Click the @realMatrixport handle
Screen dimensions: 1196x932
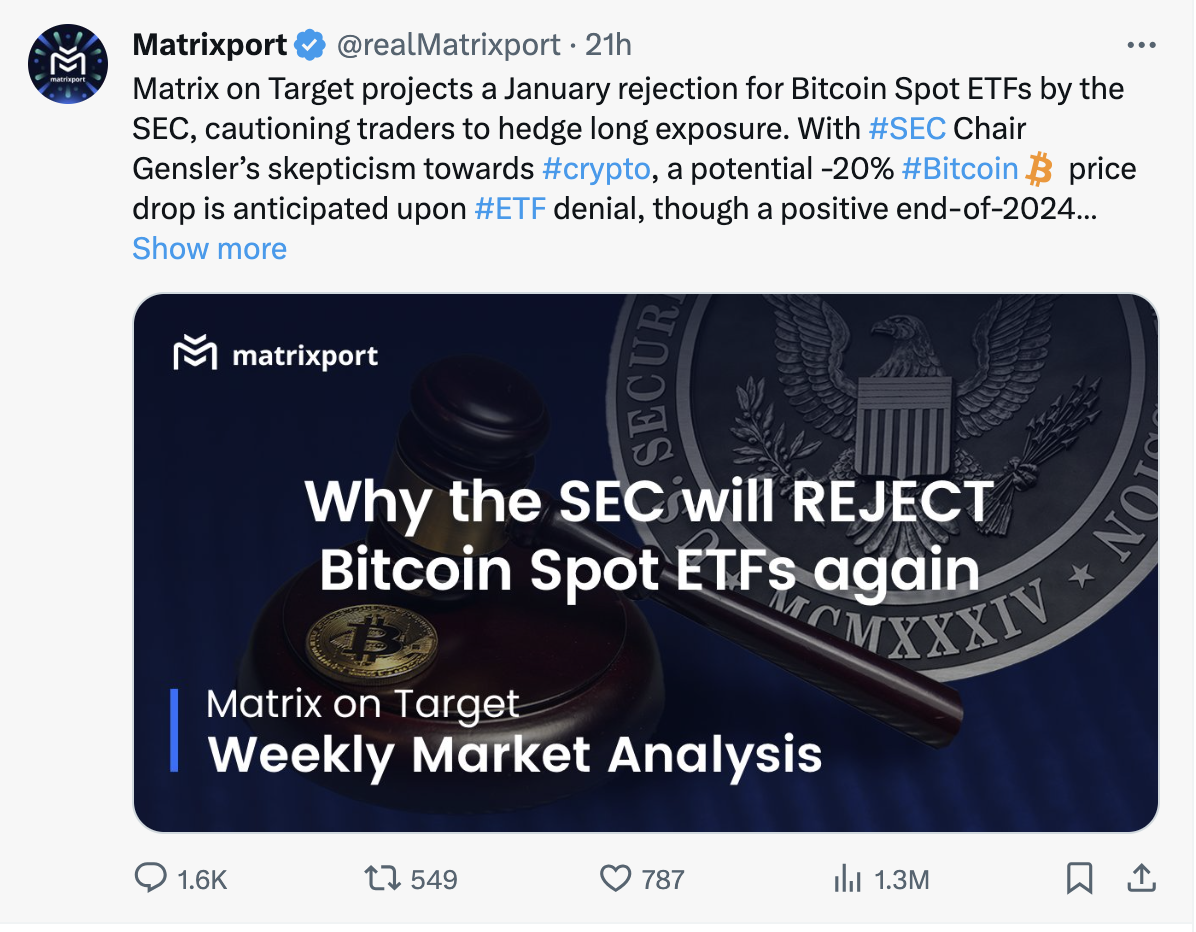click(x=446, y=44)
